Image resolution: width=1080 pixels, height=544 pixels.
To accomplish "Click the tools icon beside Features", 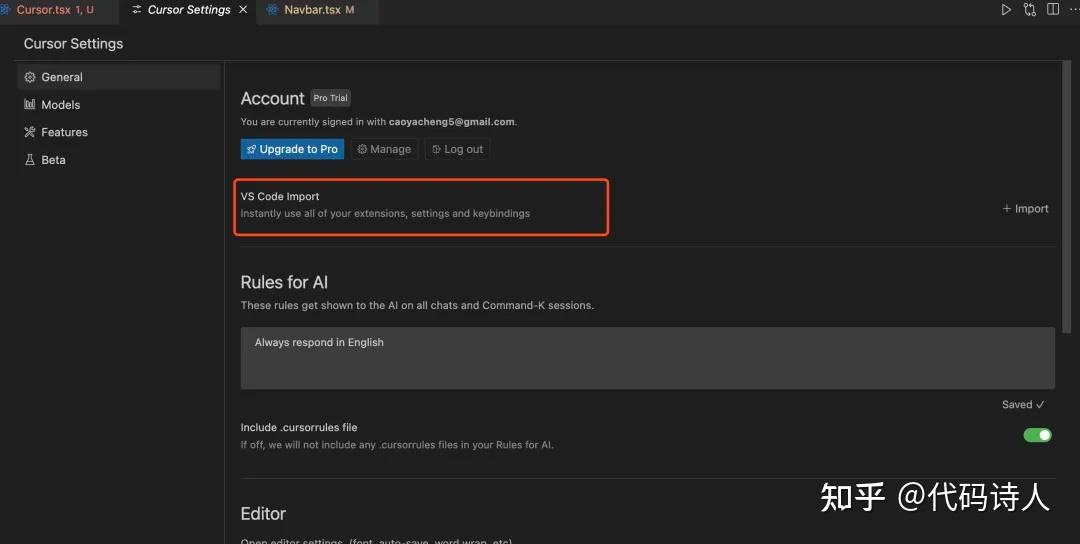I will (x=30, y=132).
